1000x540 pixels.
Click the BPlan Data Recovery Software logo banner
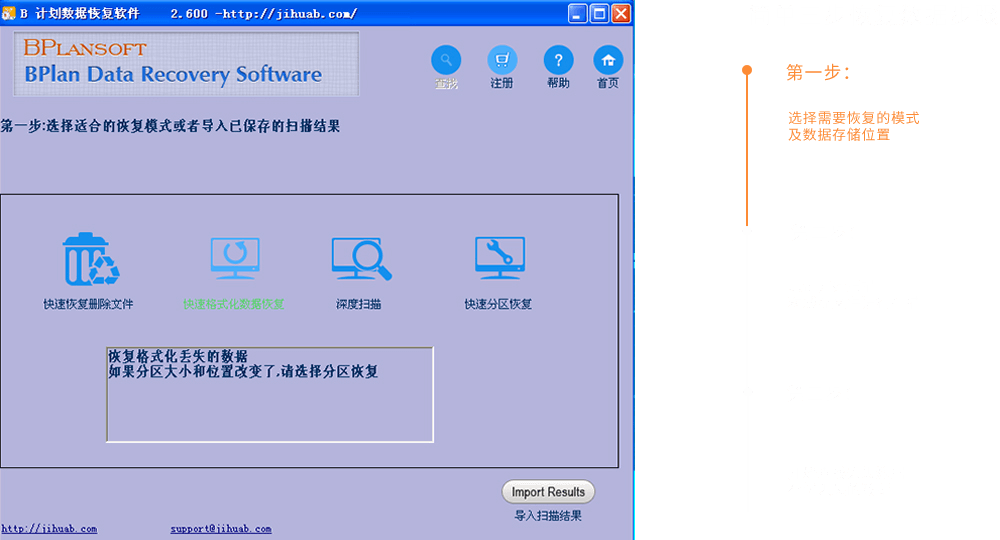click(x=188, y=64)
